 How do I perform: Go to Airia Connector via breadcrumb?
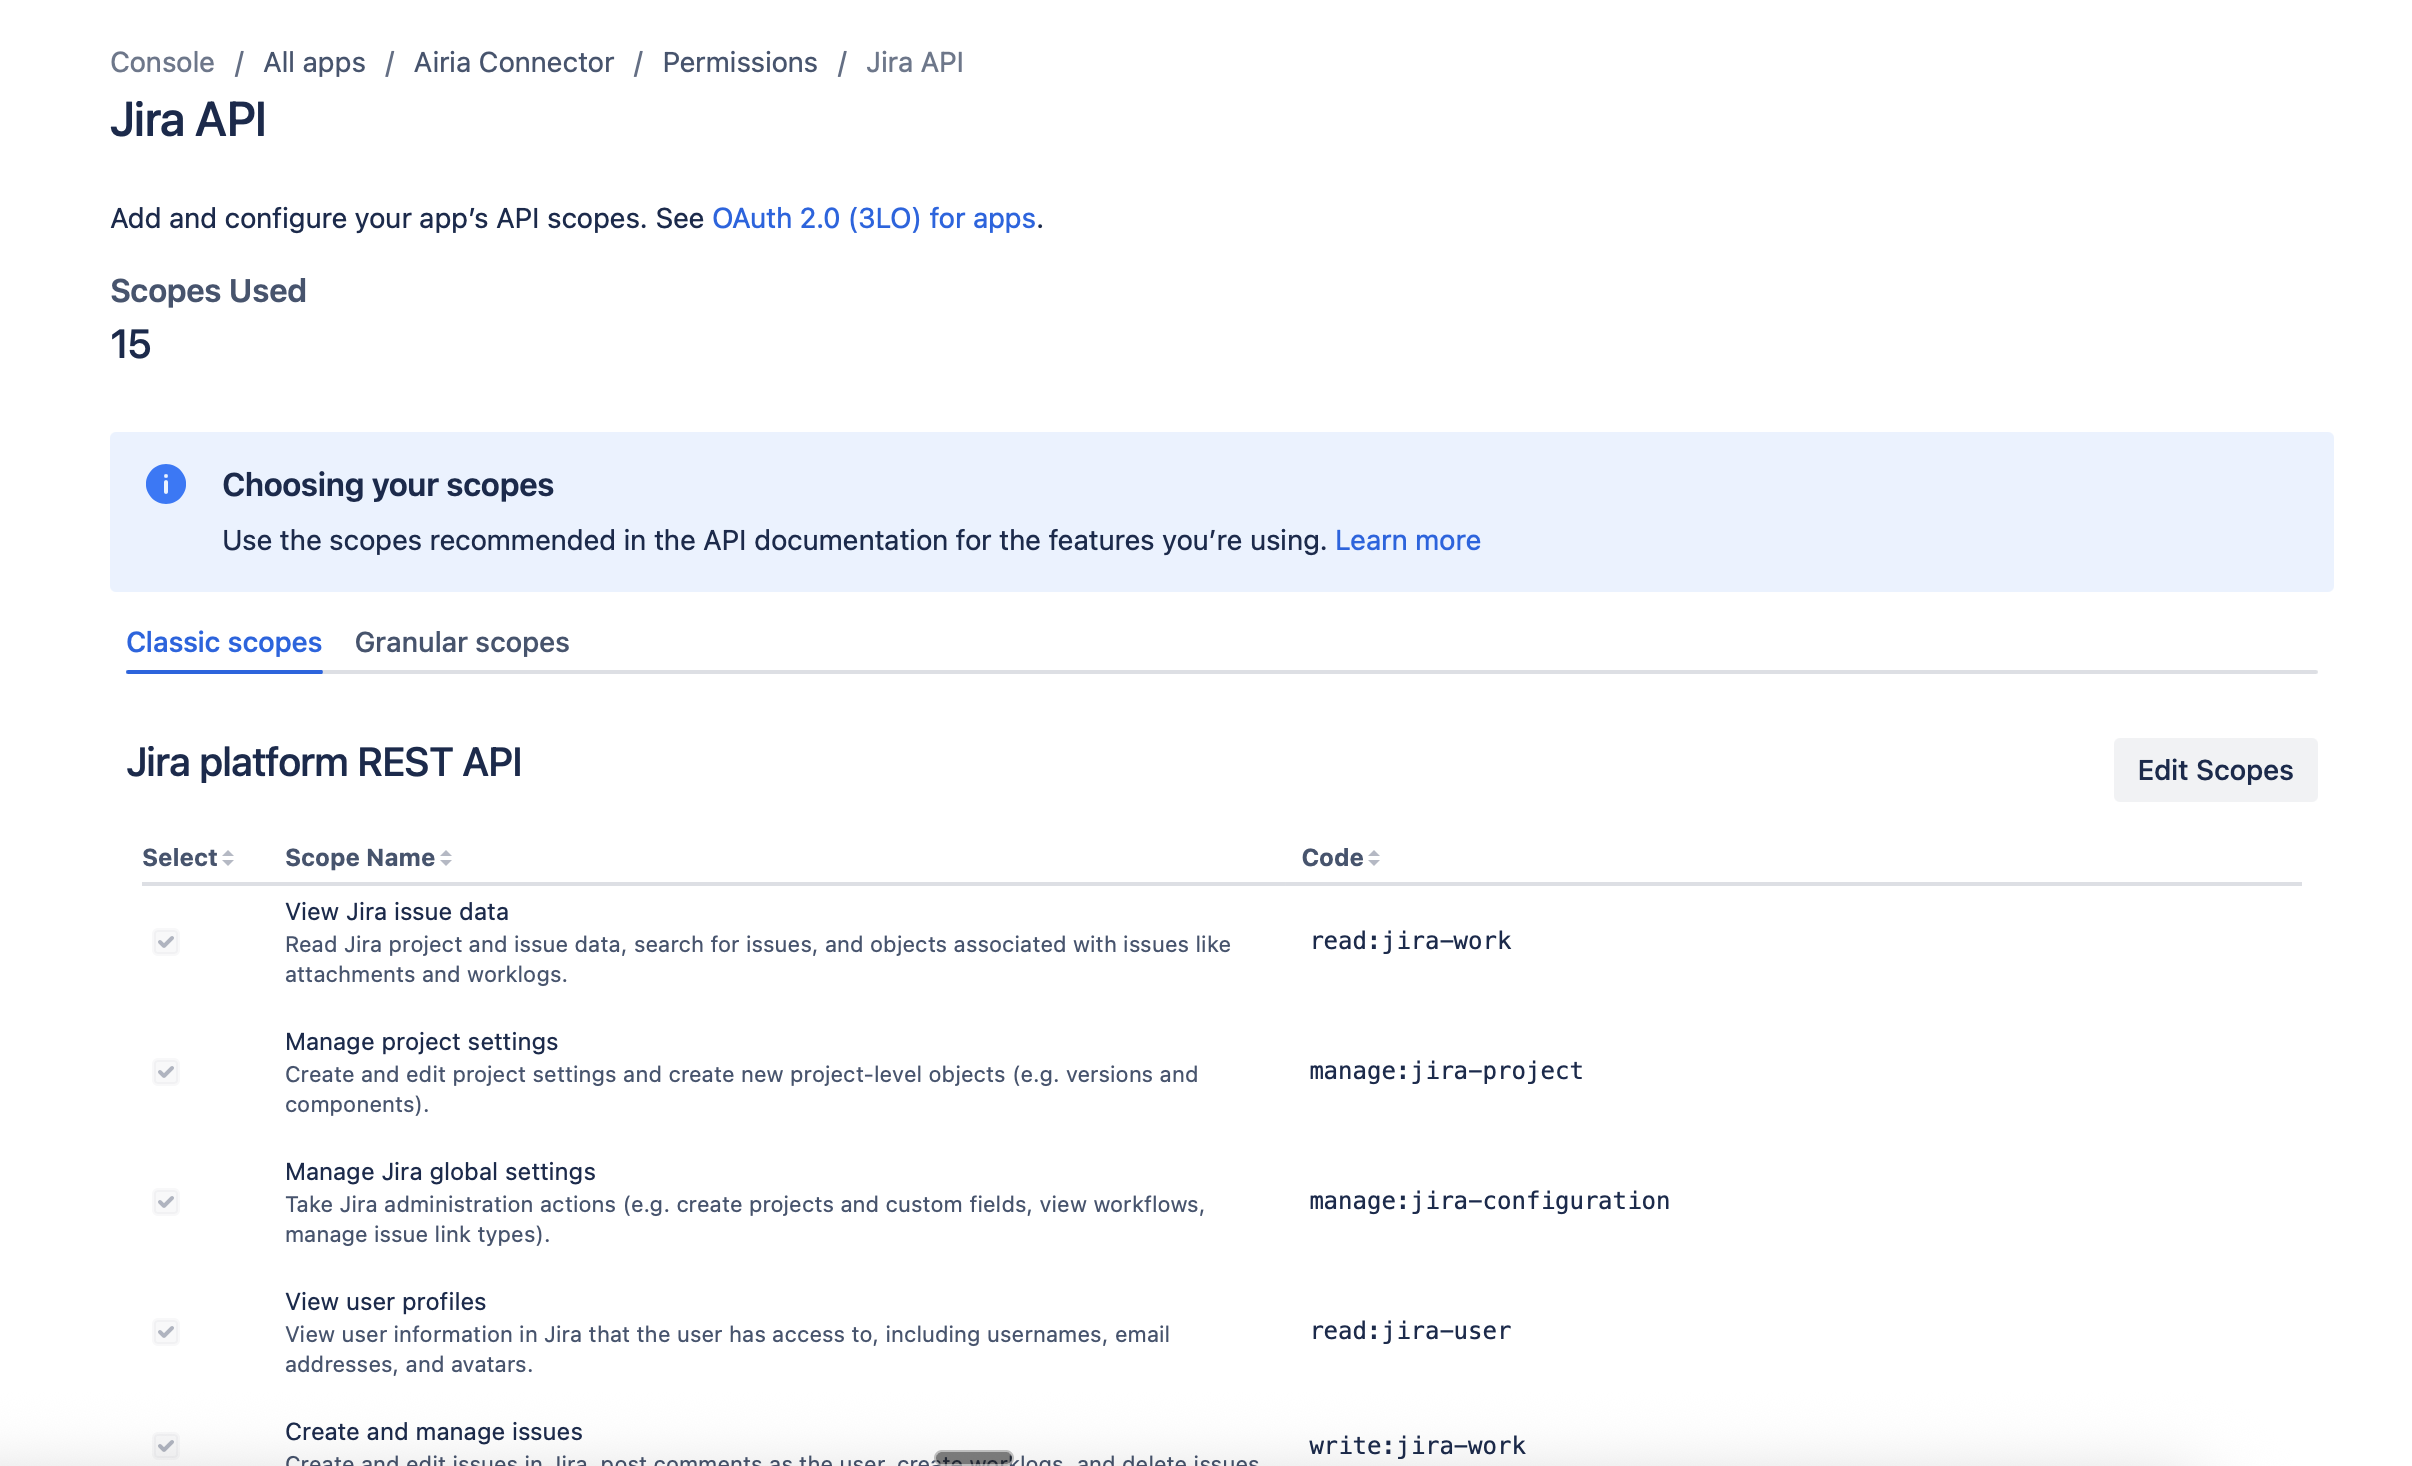pos(514,62)
